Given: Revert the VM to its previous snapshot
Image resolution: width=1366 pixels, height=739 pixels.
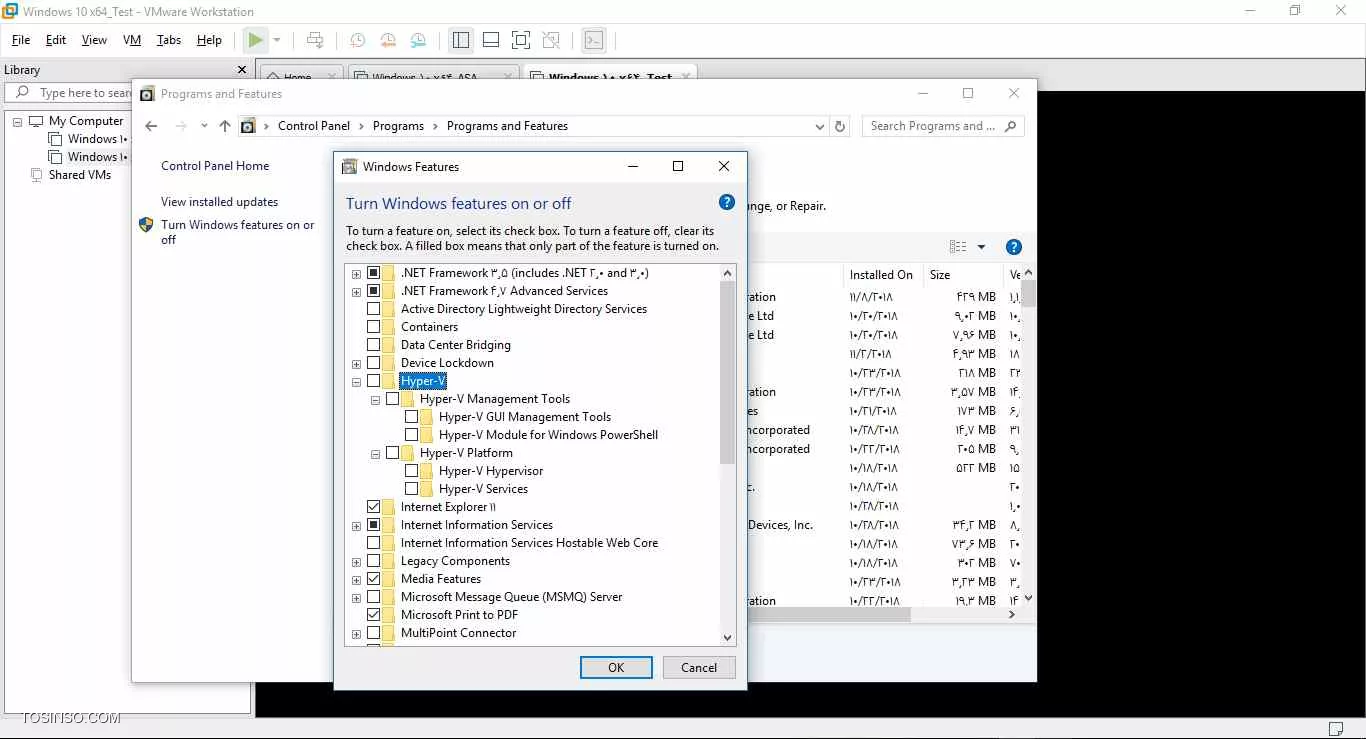Looking at the screenshot, I should 387,40.
